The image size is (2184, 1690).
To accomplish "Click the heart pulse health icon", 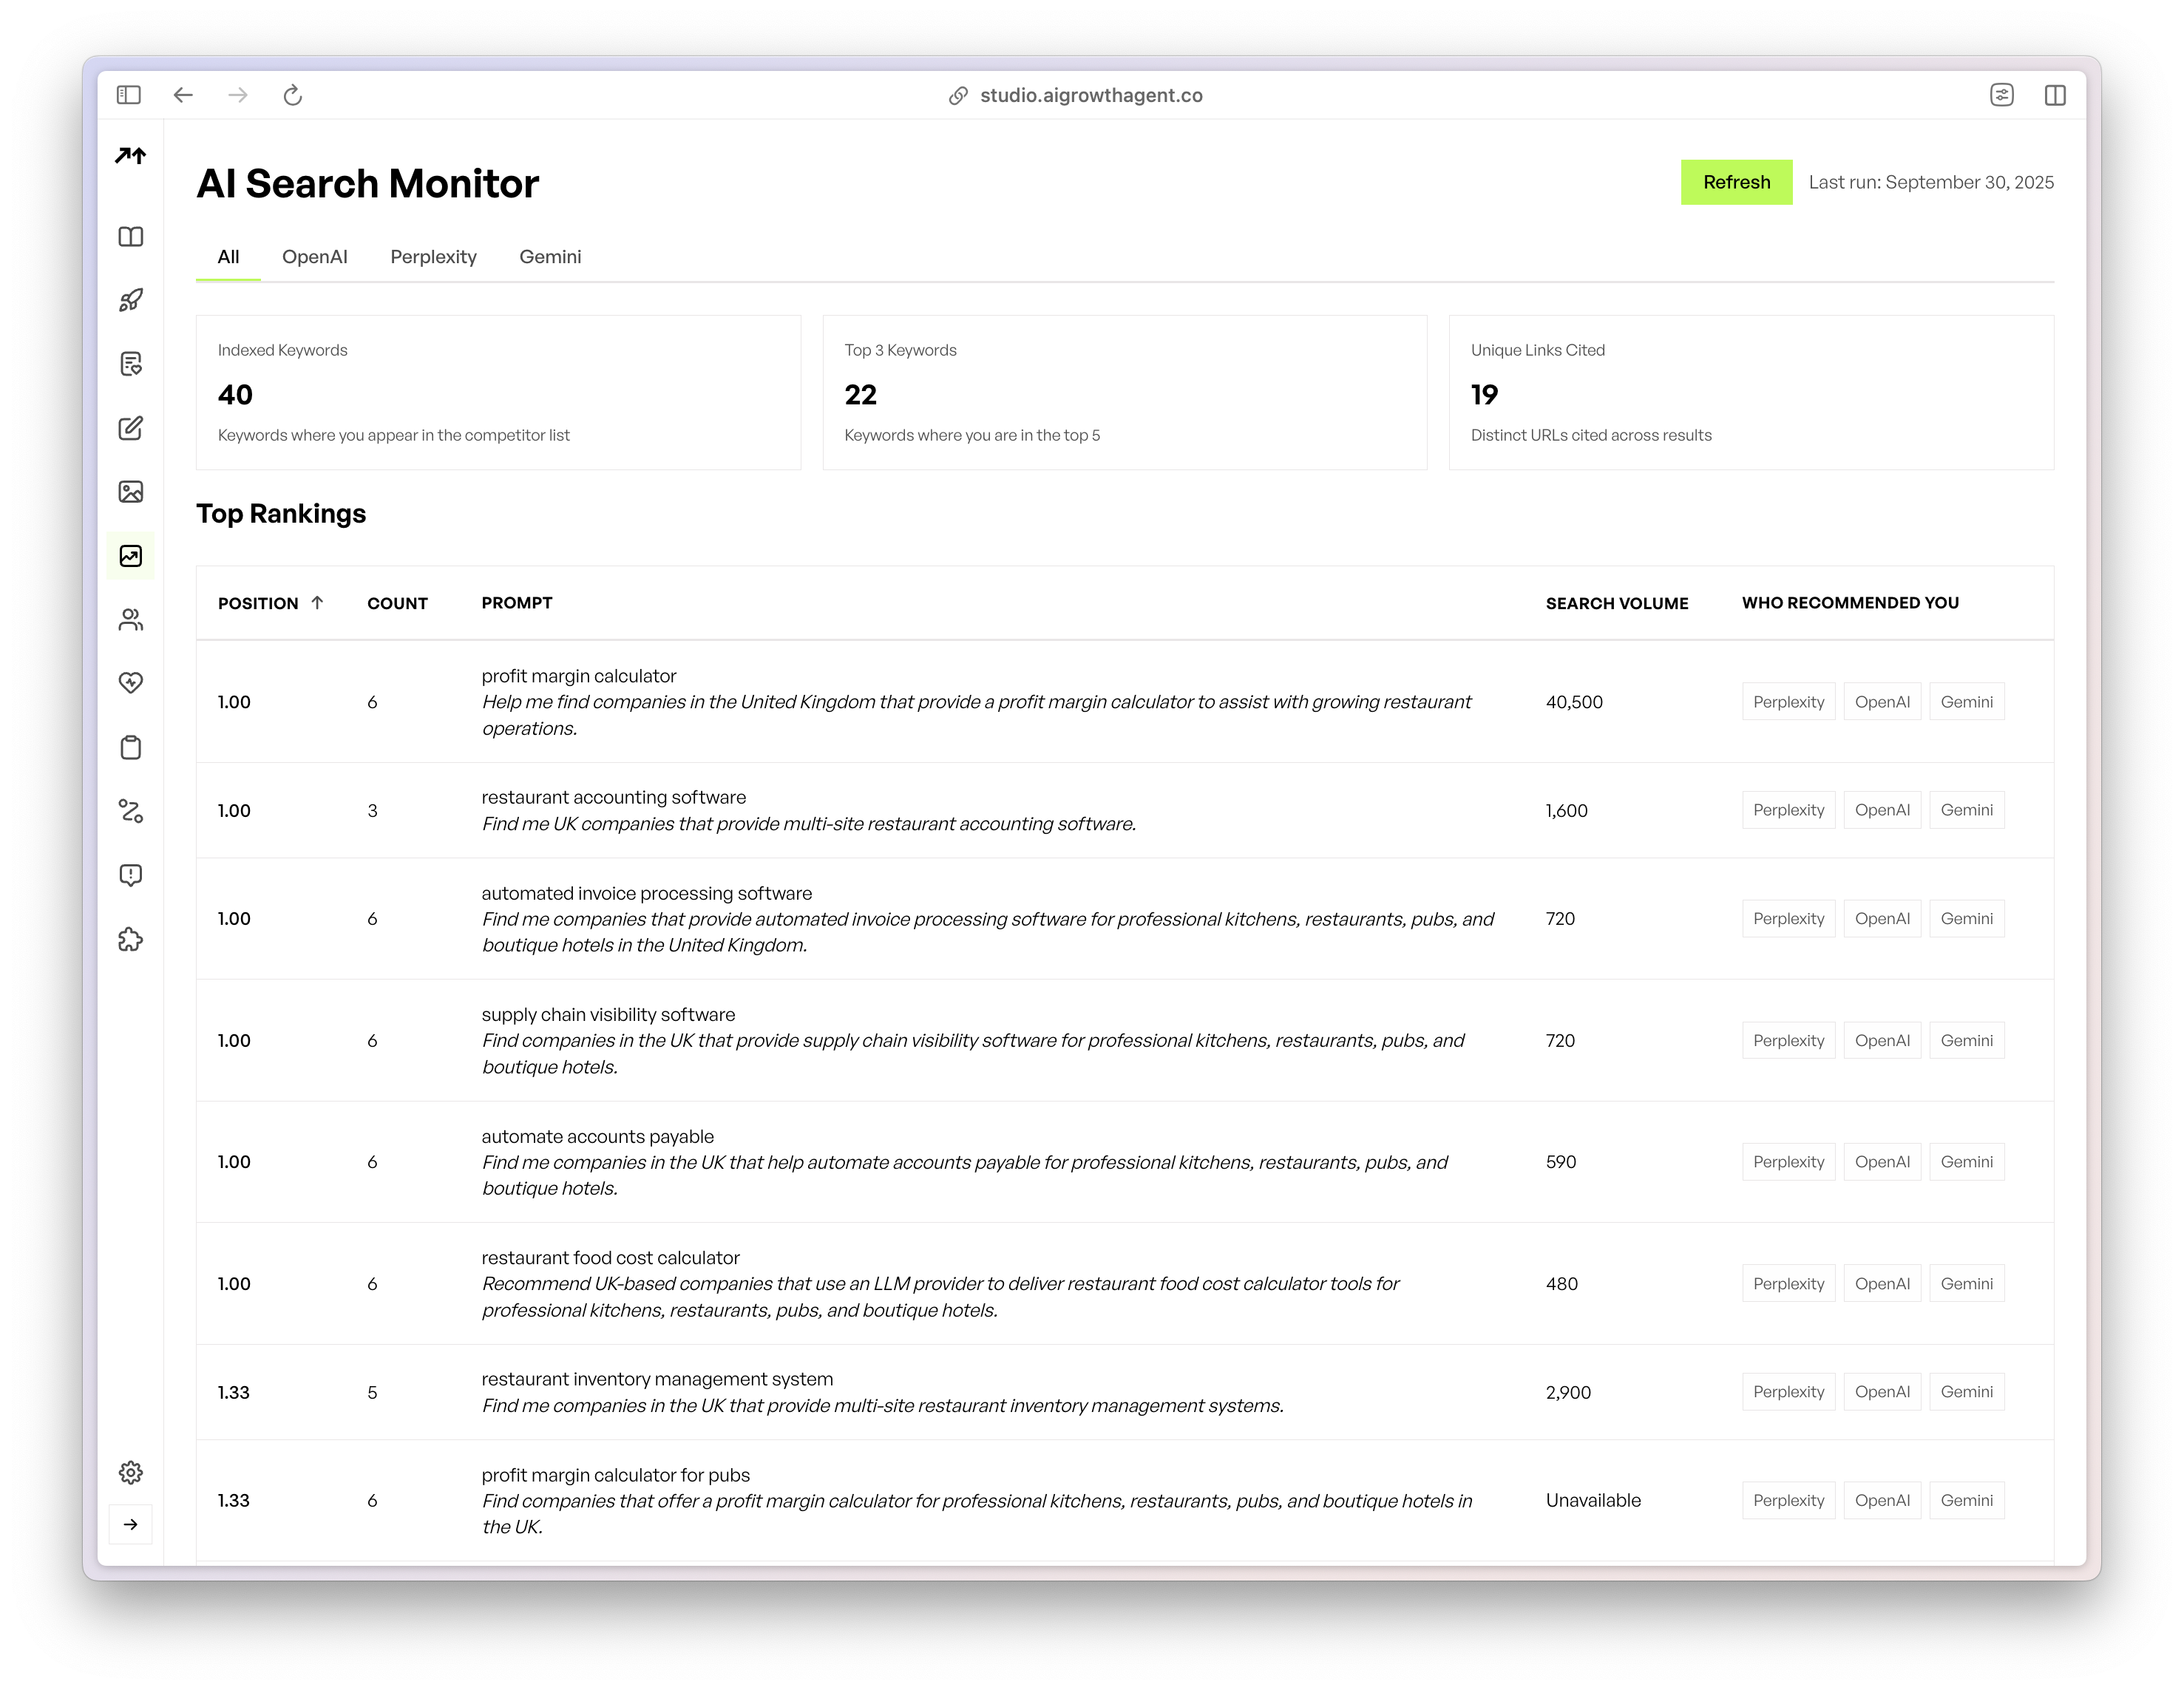I will click(x=131, y=683).
